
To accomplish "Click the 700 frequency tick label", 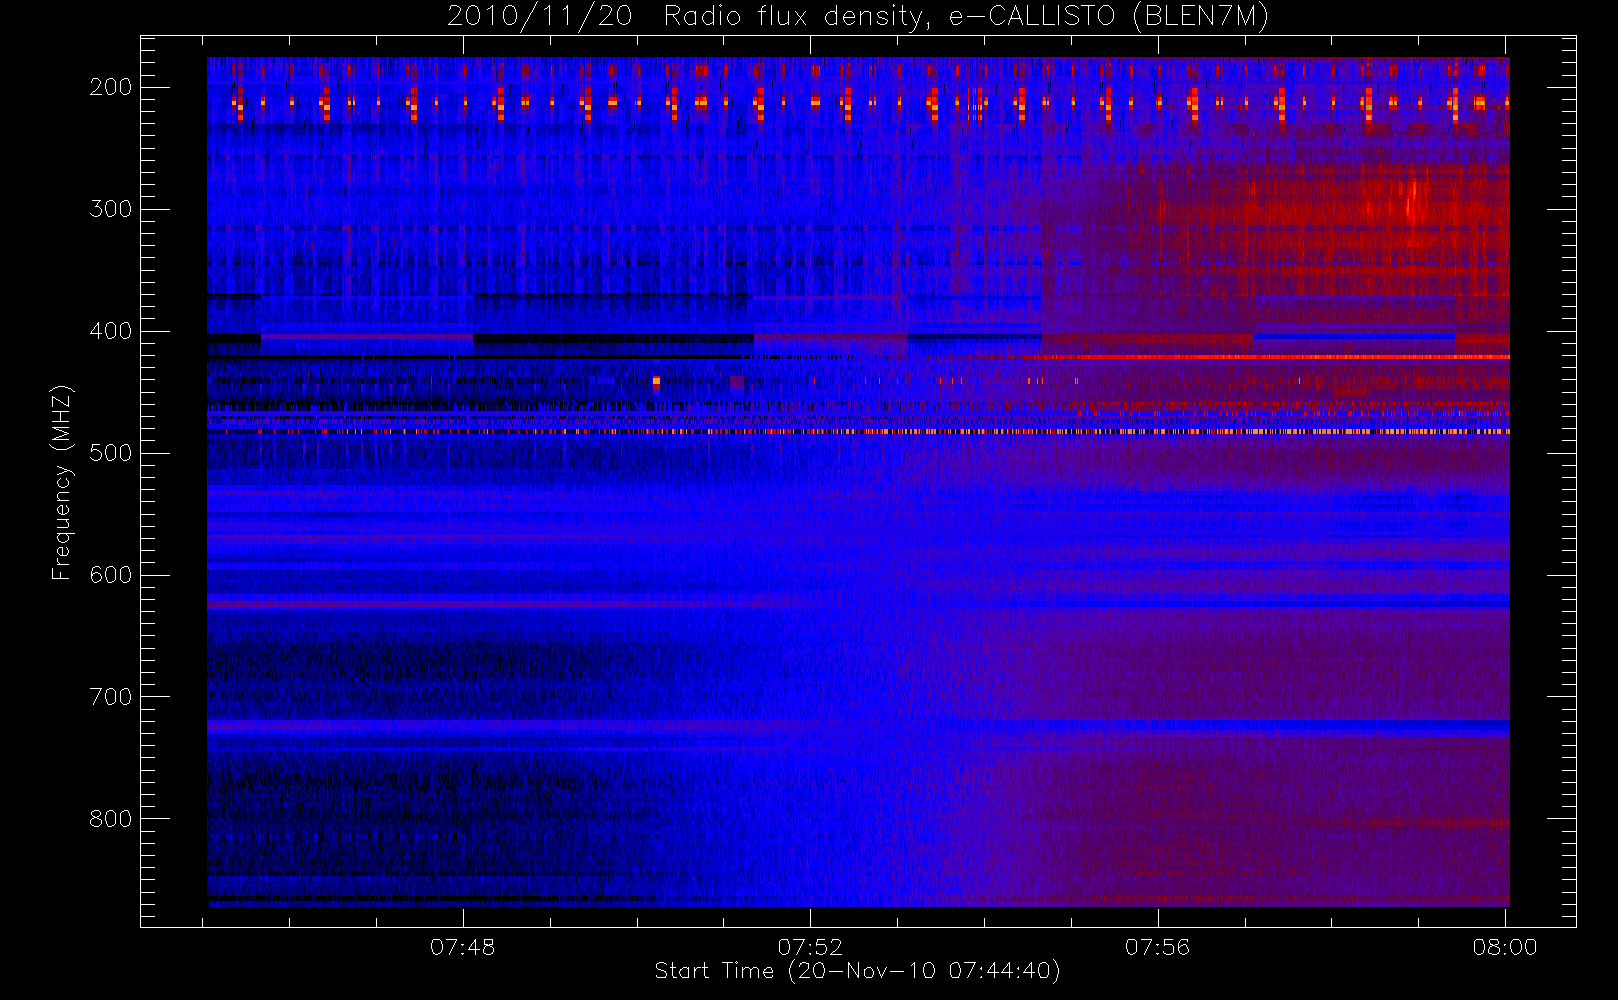I will (111, 697).
